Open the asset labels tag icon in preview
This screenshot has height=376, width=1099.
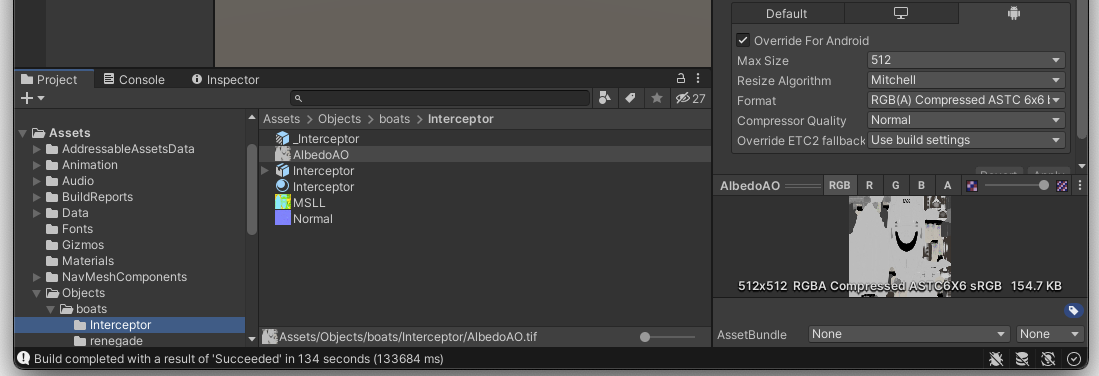point(1072,310)
